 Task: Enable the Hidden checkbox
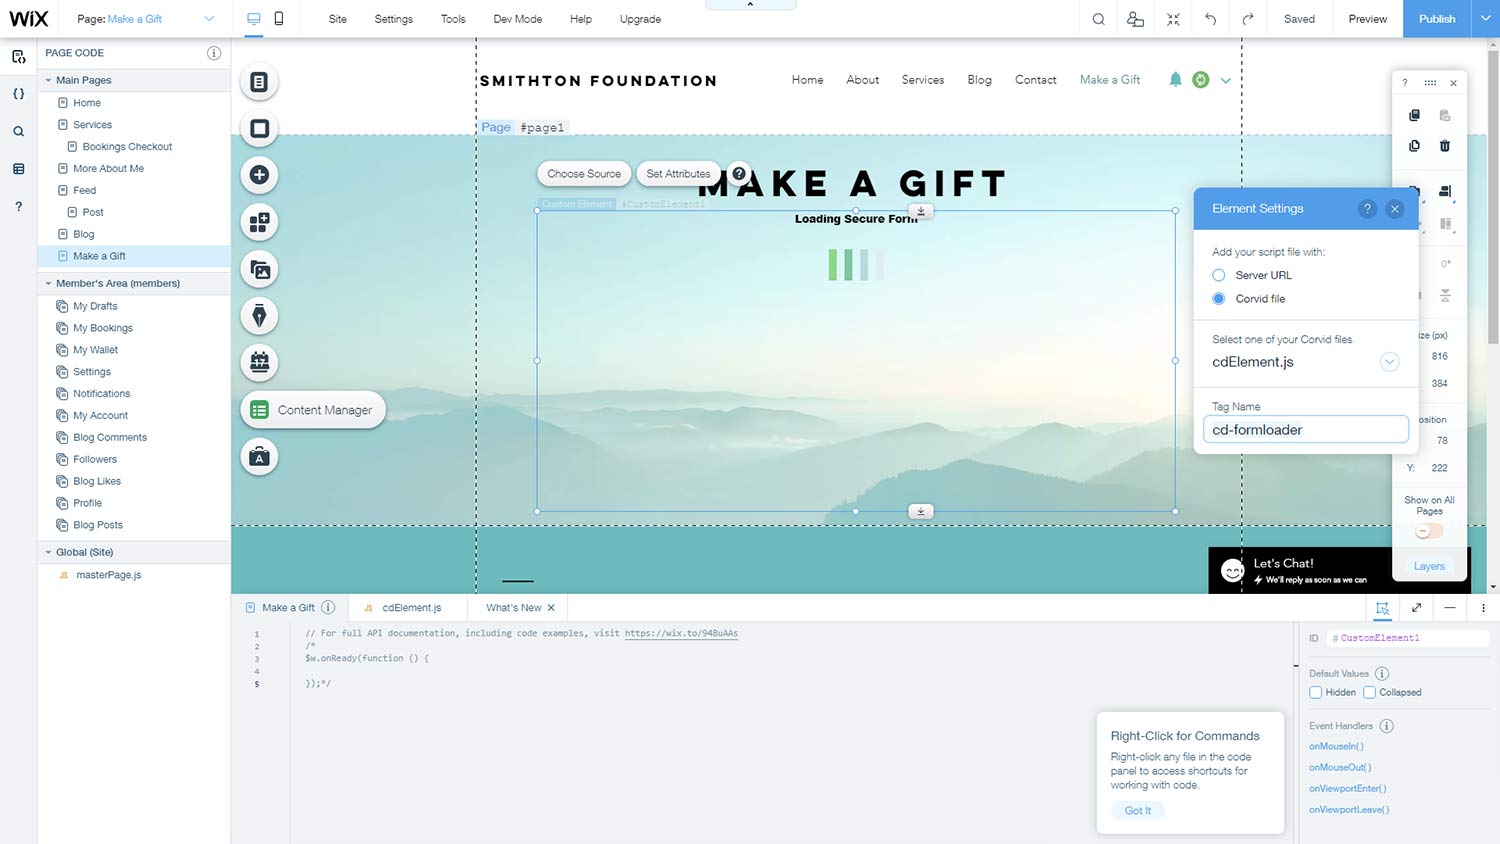click(1315, 692)
